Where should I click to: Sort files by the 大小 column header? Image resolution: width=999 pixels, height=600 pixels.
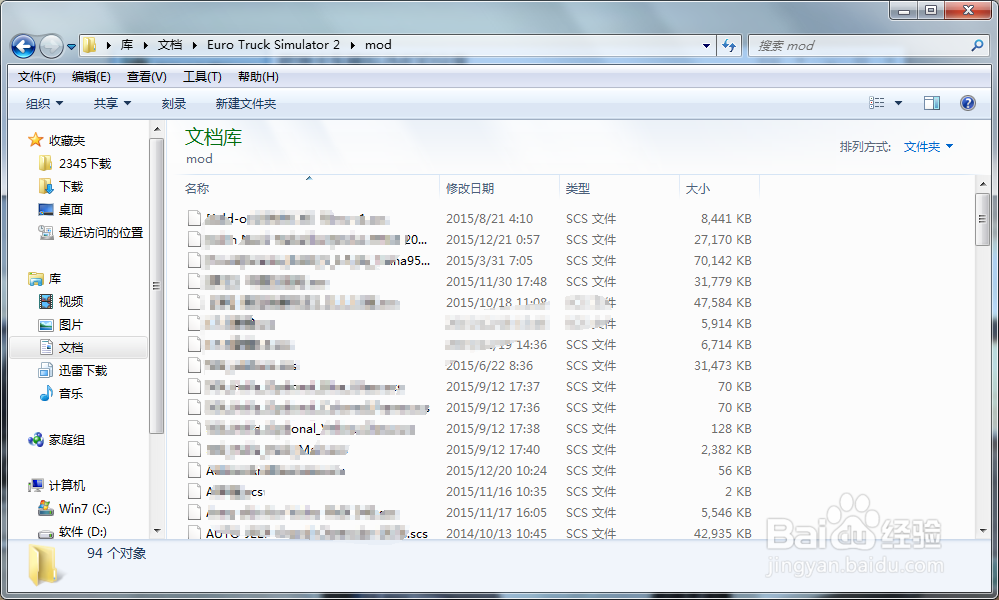[698, 189]
